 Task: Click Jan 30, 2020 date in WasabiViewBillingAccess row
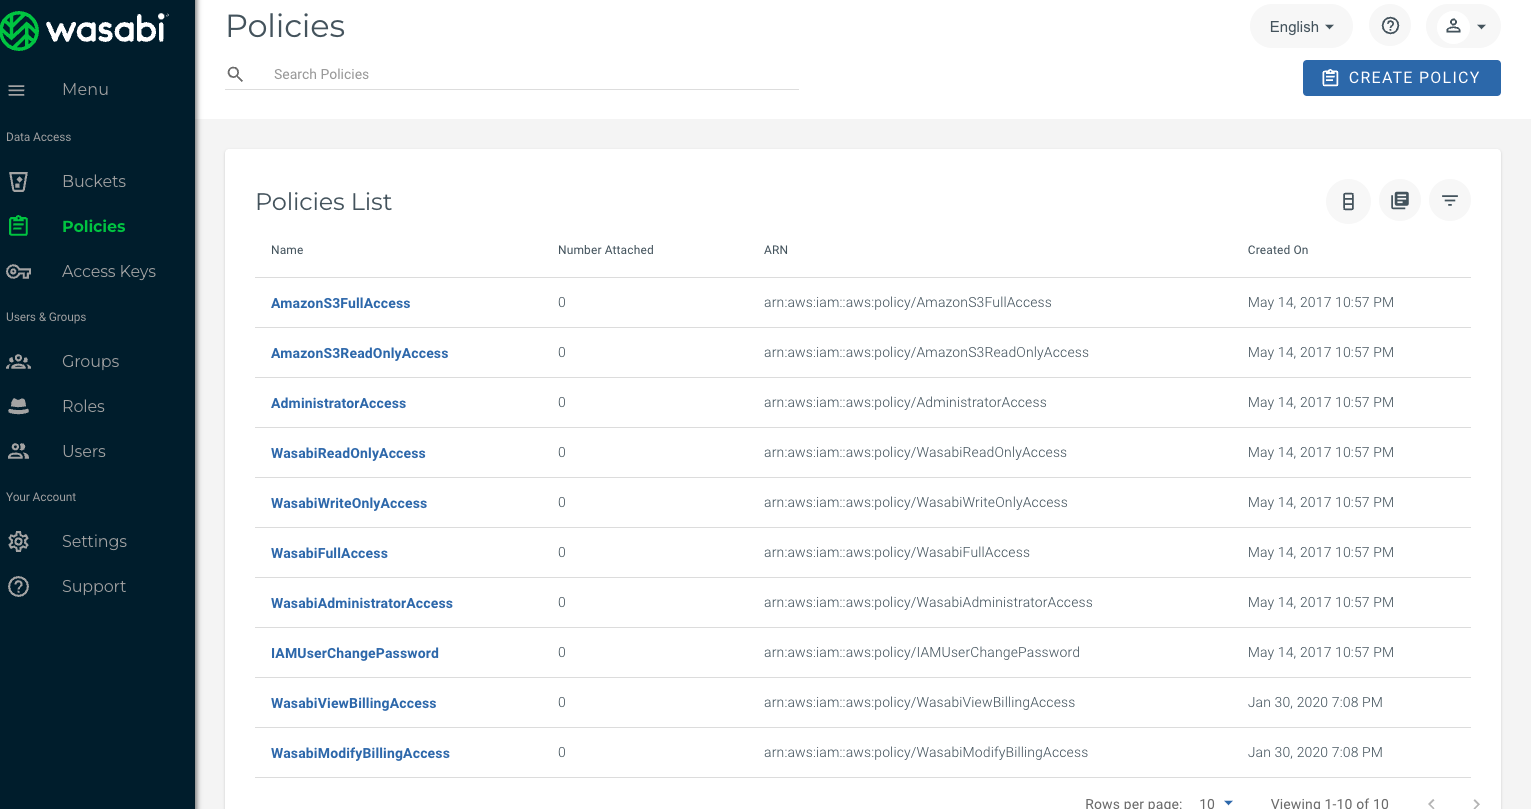click(1315, 702)
